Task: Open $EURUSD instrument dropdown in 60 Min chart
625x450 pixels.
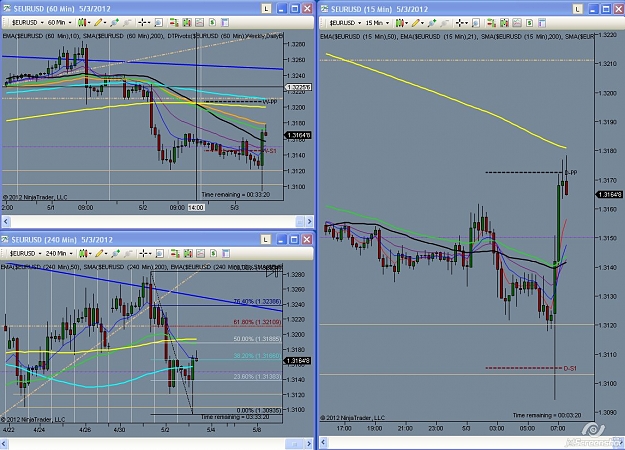Action: 27,23
